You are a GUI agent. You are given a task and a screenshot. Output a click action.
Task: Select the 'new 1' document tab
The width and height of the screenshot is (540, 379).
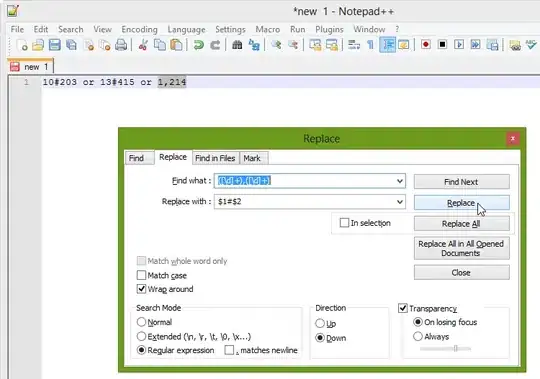tap(30, 66)
